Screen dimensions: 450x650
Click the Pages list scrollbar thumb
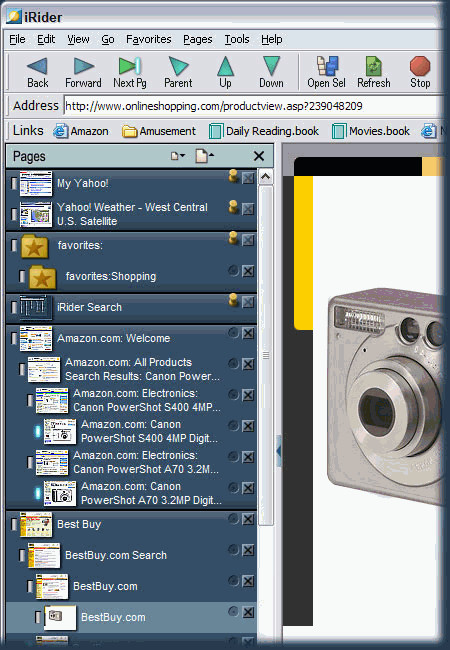[266, 355]
